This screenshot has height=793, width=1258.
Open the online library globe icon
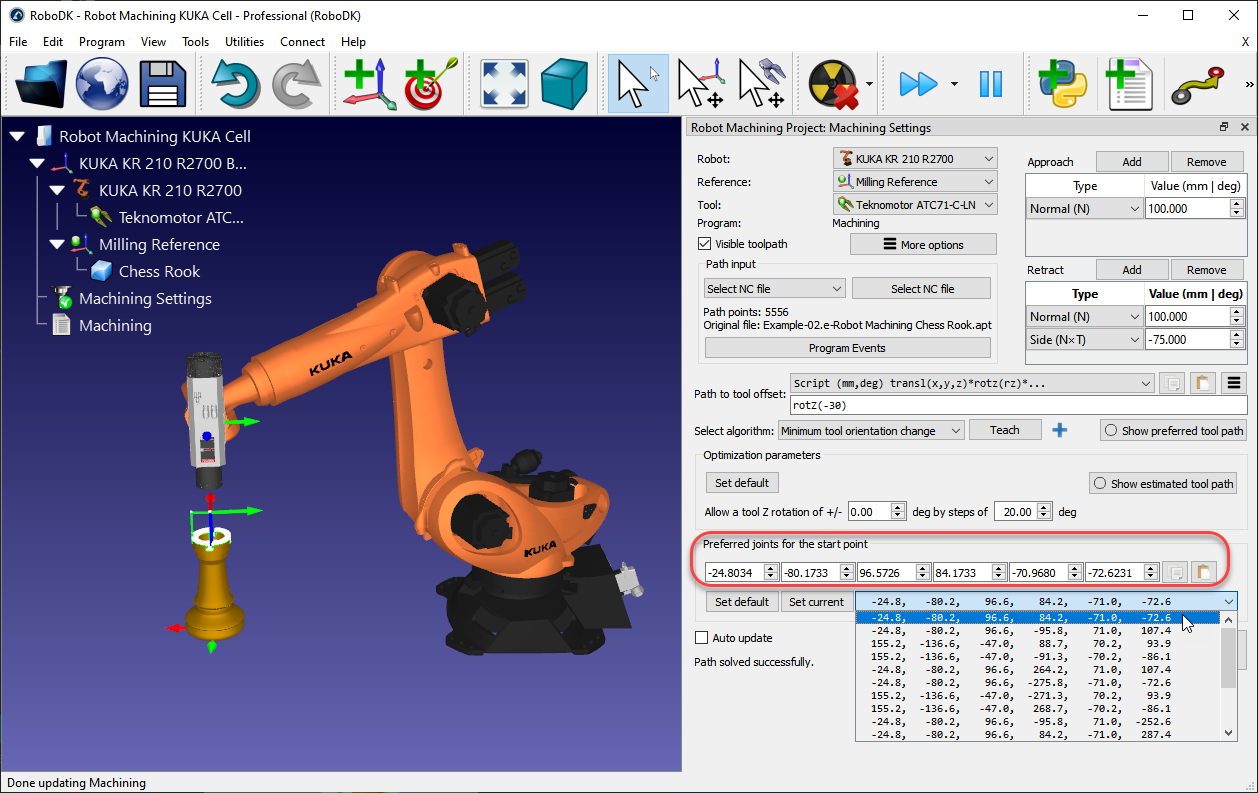101,84
